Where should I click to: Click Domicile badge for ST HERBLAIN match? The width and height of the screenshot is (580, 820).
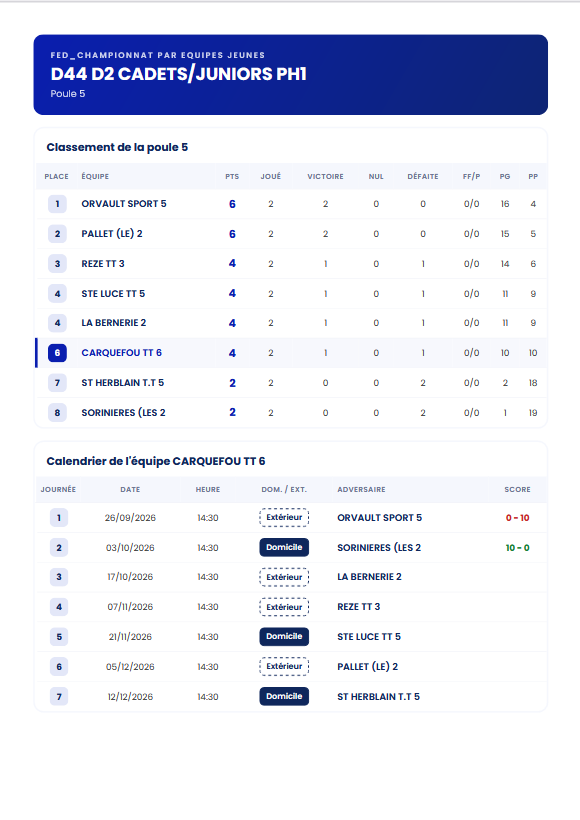coord(284,696)
